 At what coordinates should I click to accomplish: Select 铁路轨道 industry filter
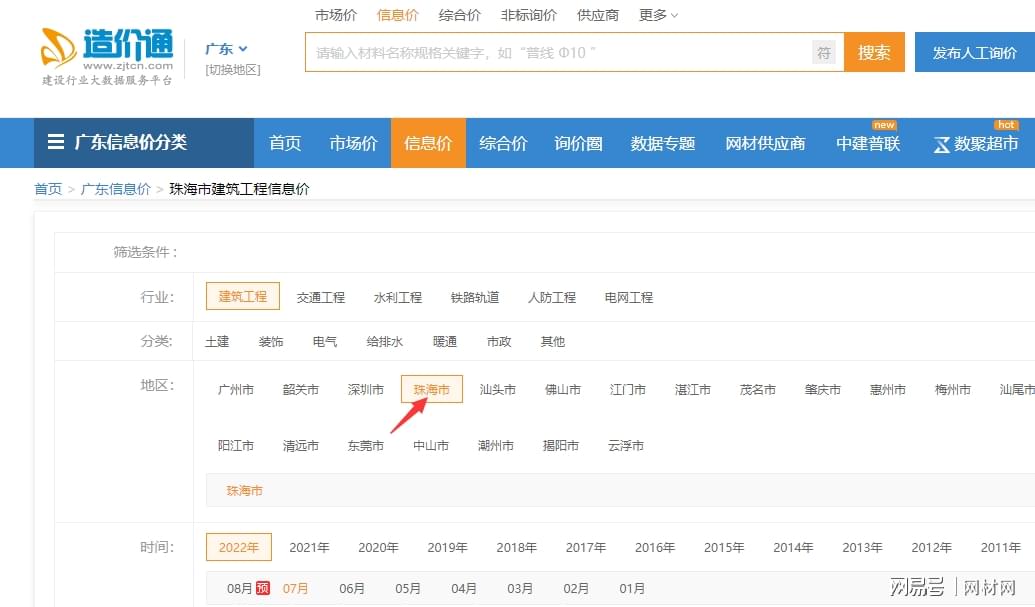475,298
